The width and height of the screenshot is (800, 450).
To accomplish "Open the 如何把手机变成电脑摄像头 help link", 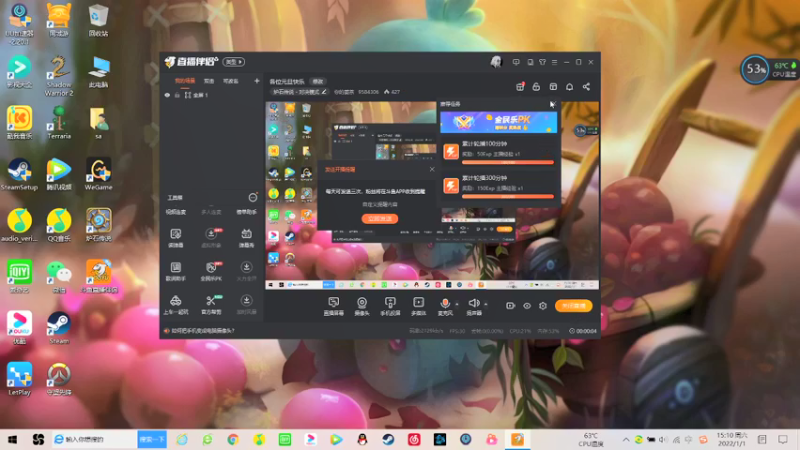I will tap(203, 331).
